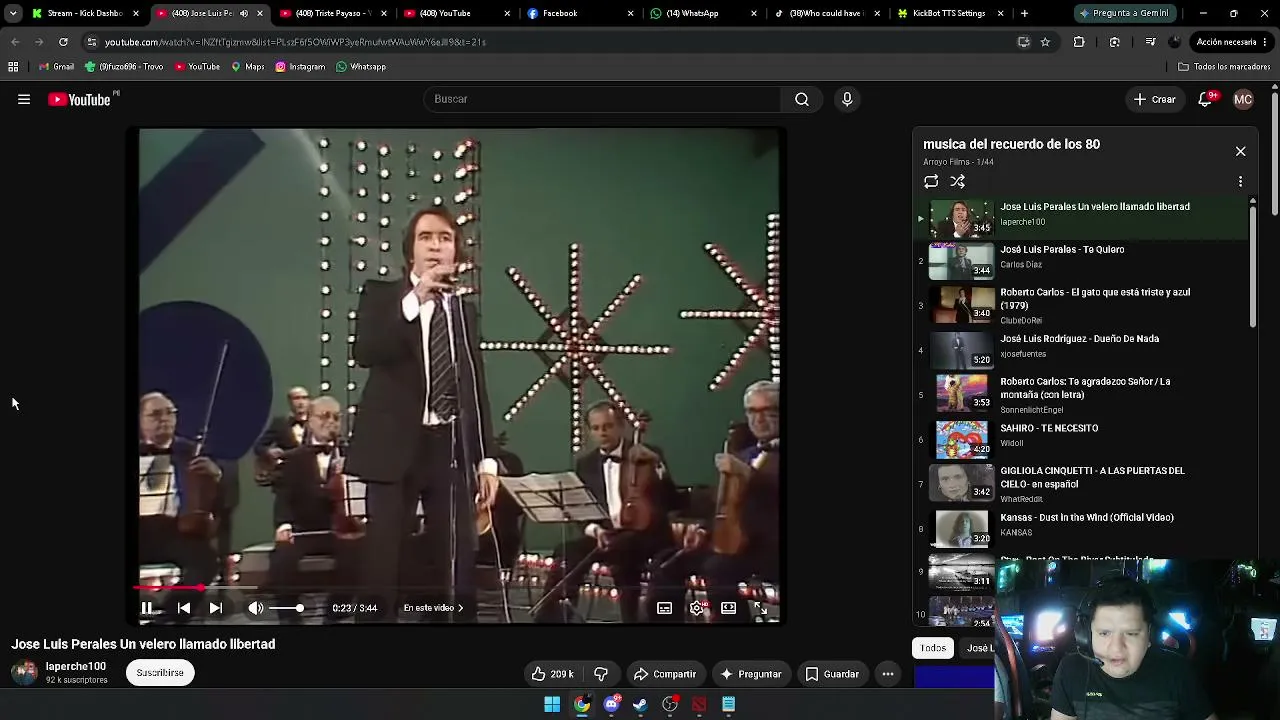Open the Gmail bookmark

click(x=57, y=67)
